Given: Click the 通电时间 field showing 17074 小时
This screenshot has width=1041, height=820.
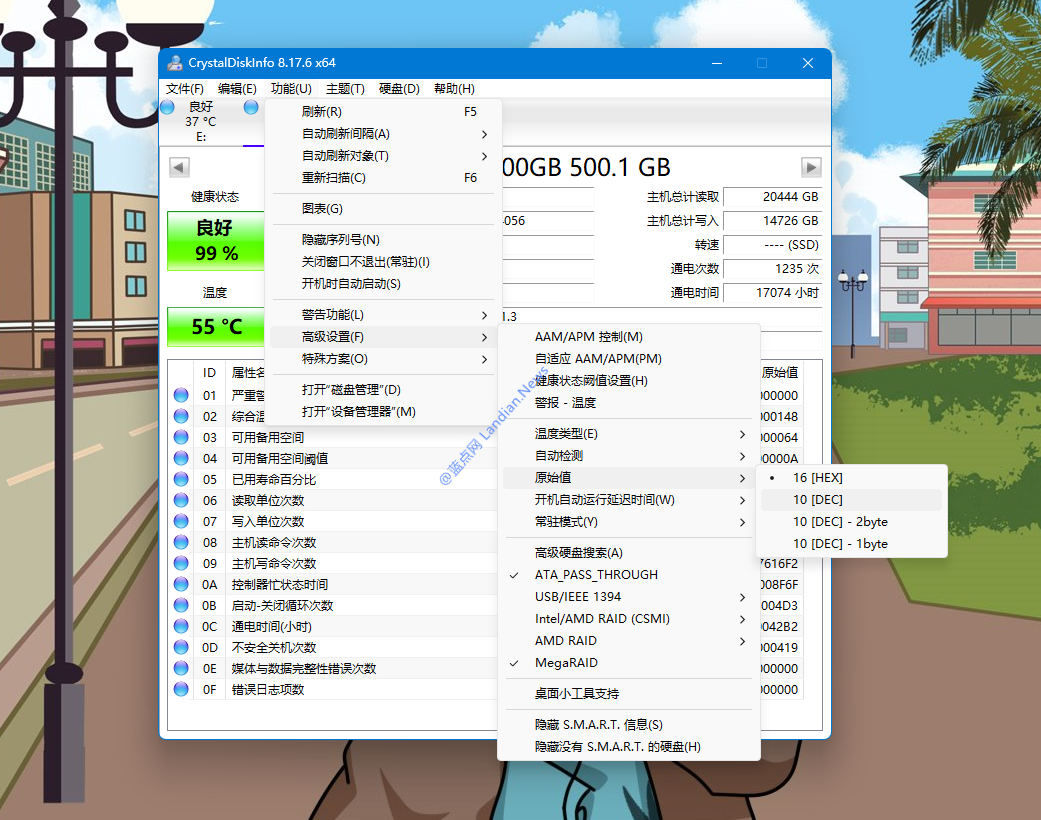Looking at the screenshot, I should 772,293.
